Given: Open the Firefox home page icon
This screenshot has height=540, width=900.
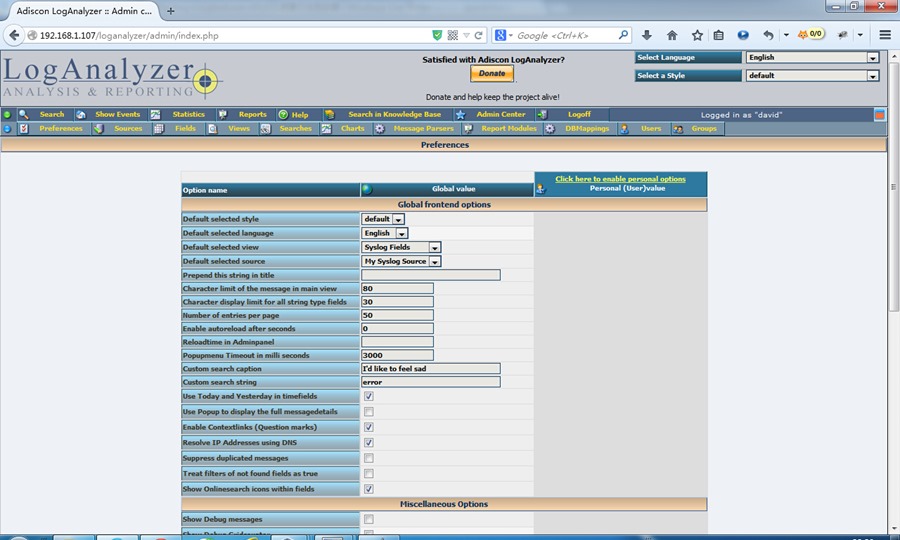Looking at the screenshot, I should click(672, 35).
